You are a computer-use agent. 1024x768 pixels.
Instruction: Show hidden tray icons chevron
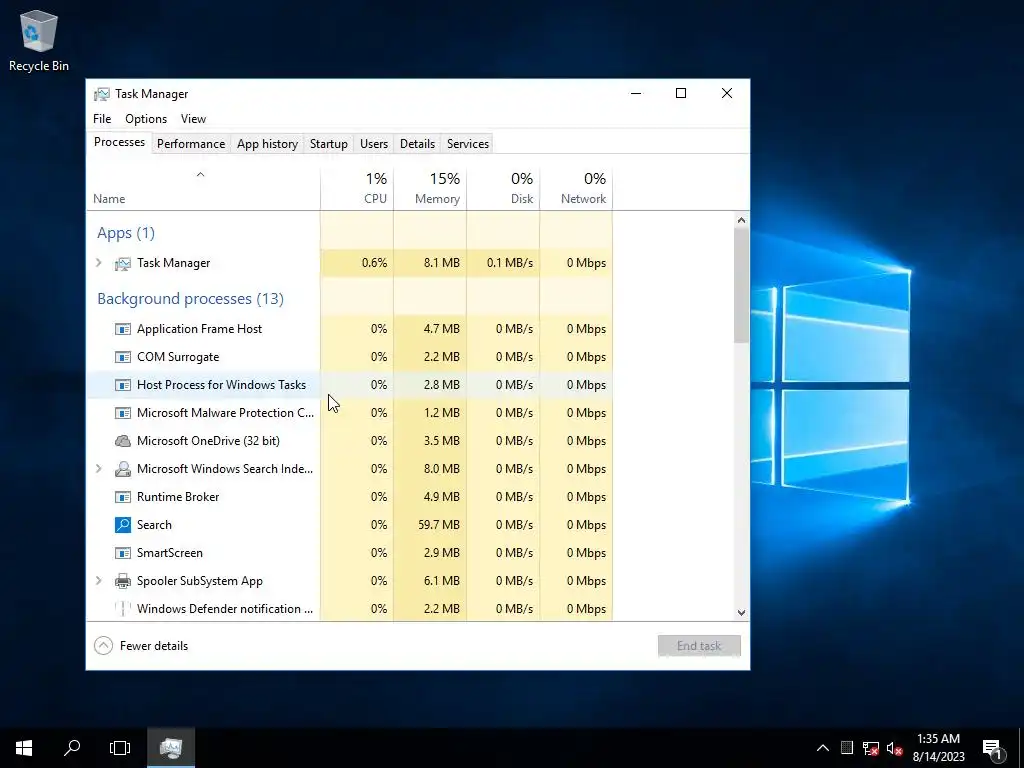point(823,748)
